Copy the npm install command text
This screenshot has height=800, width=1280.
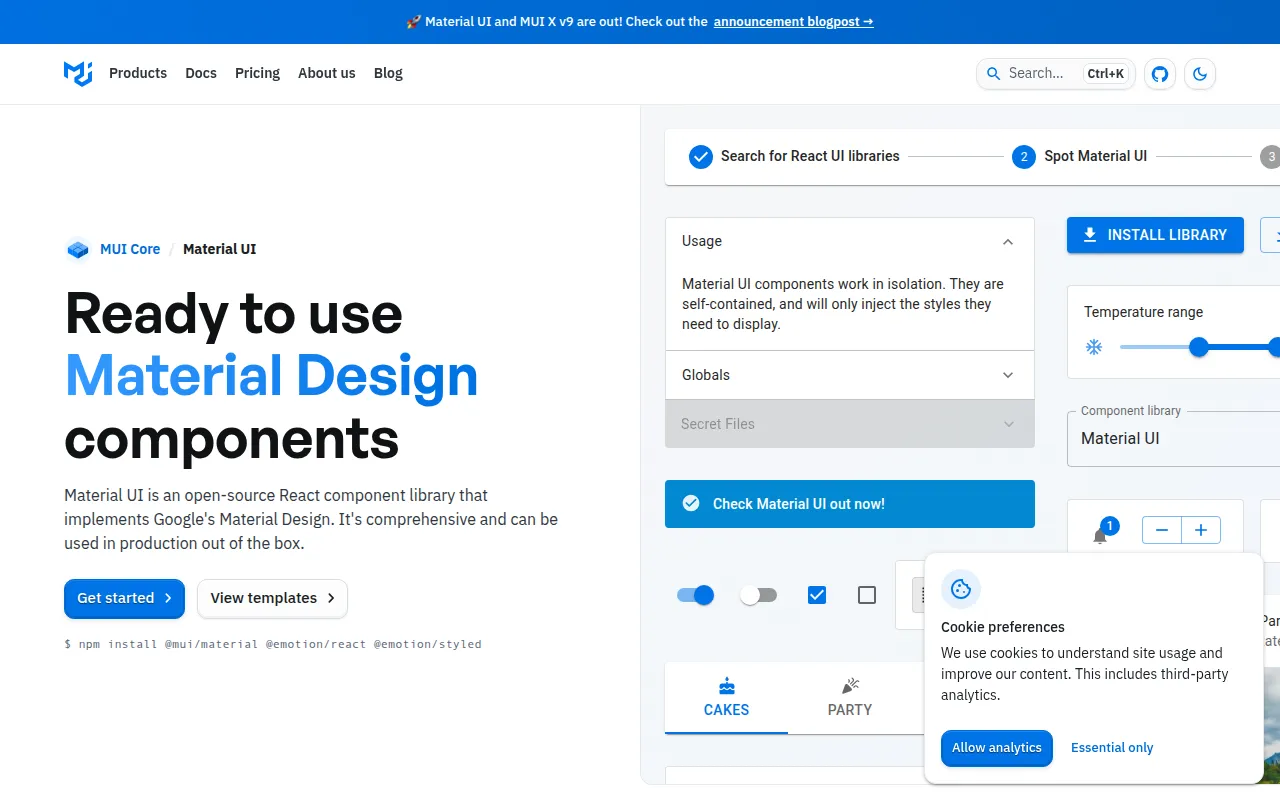pos(273,644)
